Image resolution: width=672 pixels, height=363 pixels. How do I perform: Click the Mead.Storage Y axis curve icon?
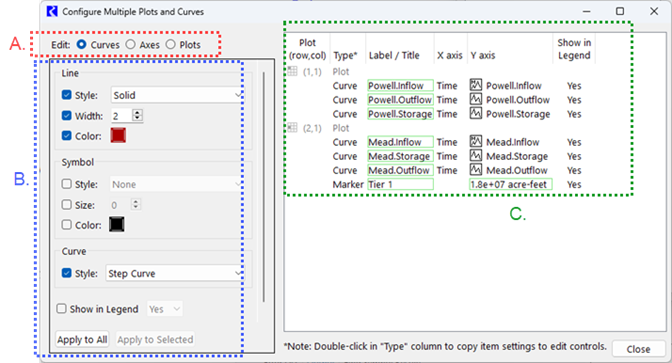[x=476, y=156]
